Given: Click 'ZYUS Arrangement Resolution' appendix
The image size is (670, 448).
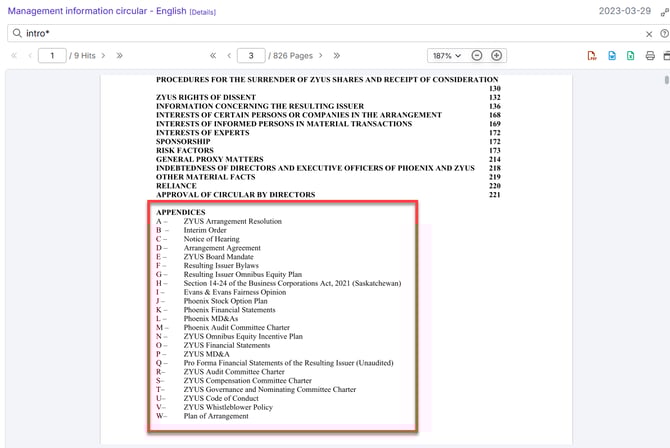Looking at the screenshot, I should (x=232, y=221).
